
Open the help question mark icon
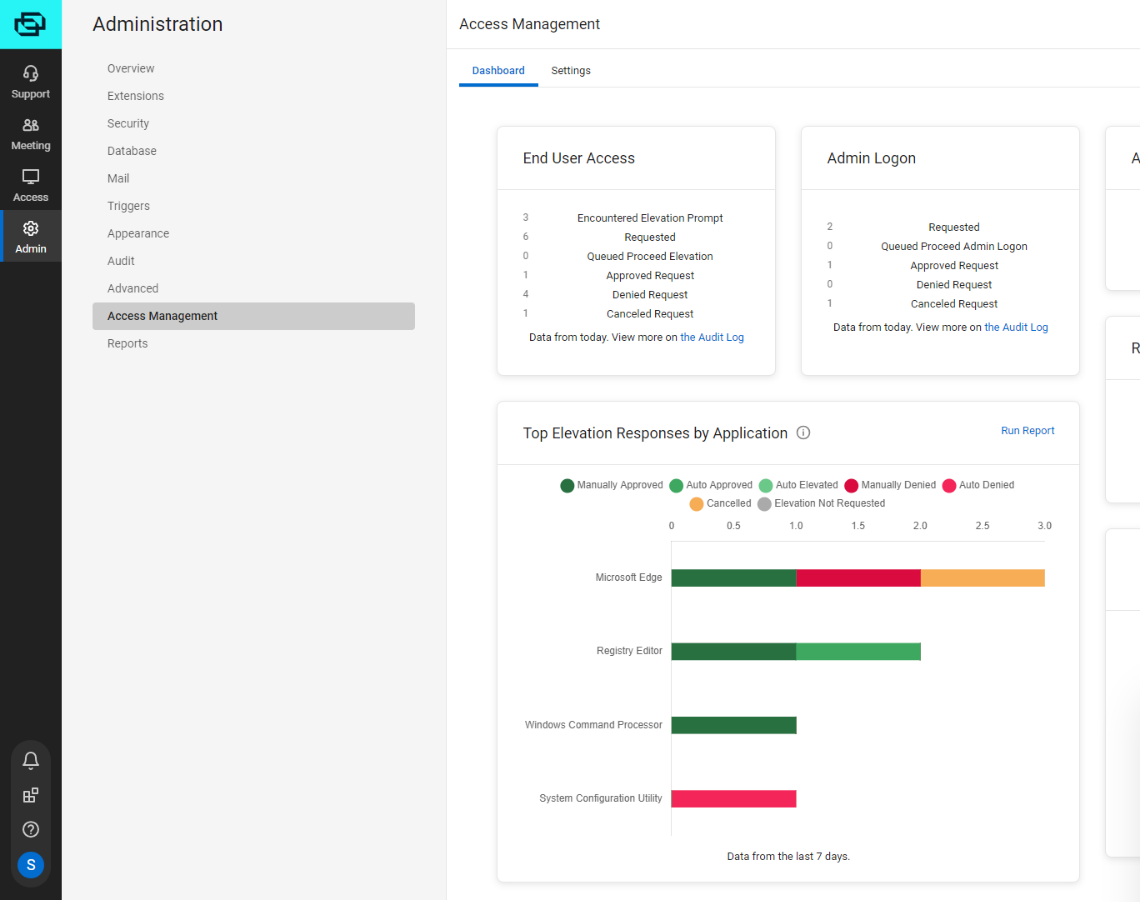pos(31,830)
